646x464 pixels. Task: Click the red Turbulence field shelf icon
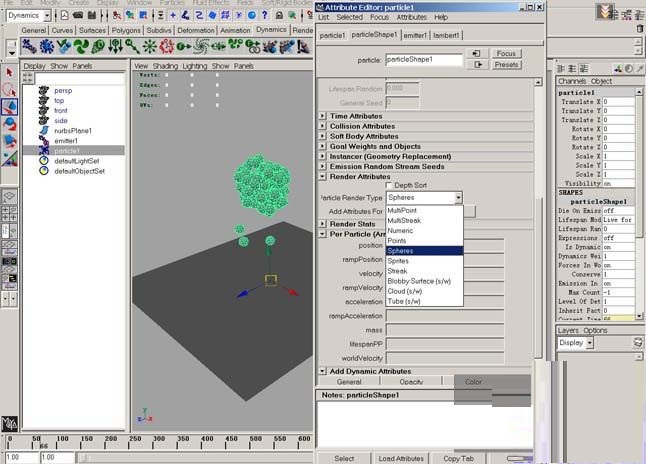[167, 46]
